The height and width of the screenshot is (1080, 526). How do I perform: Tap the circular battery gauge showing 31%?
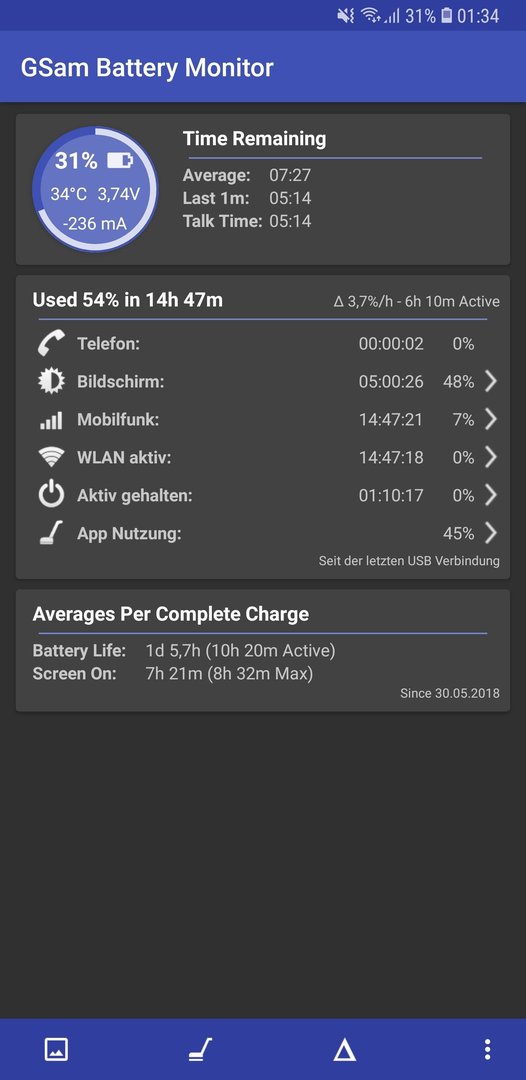(95, 189)
